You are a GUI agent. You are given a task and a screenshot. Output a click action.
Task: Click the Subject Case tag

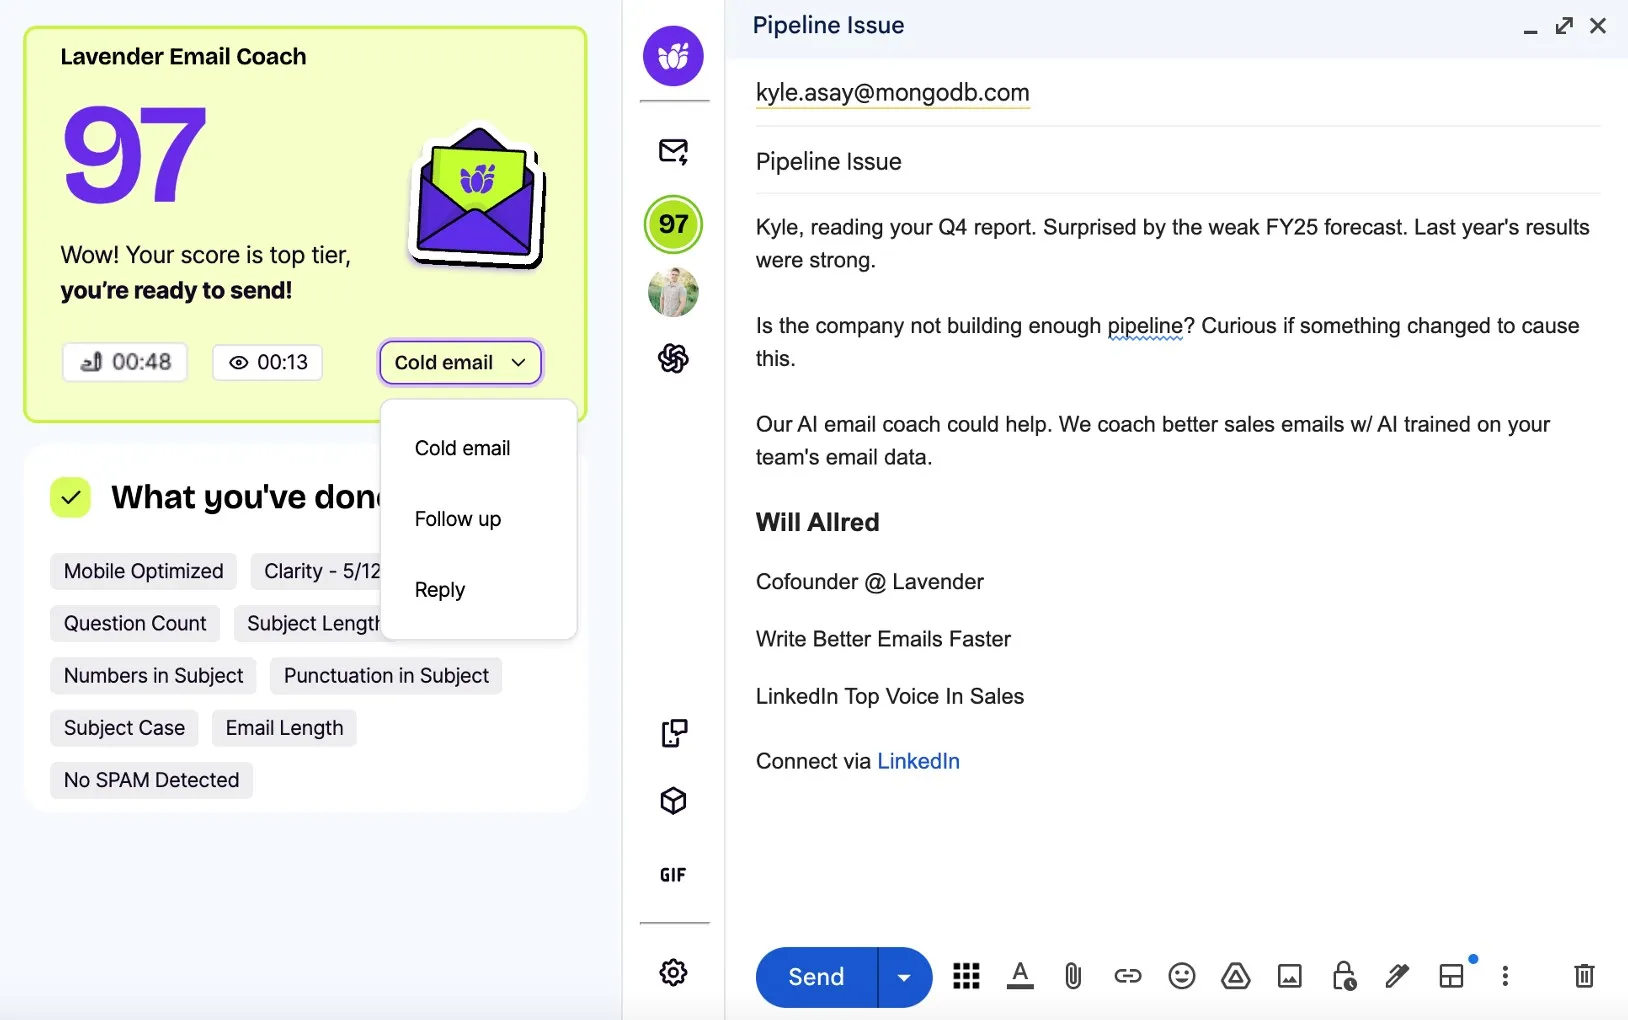click(x=124, y=728)
